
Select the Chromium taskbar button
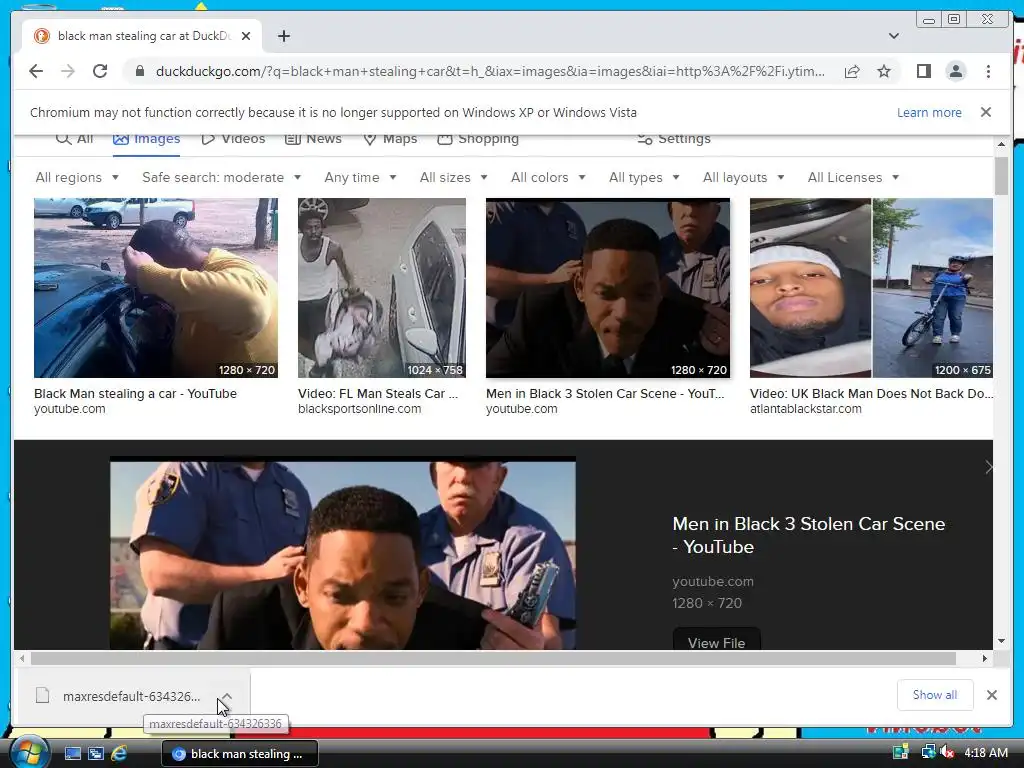[x=240, y=754]
